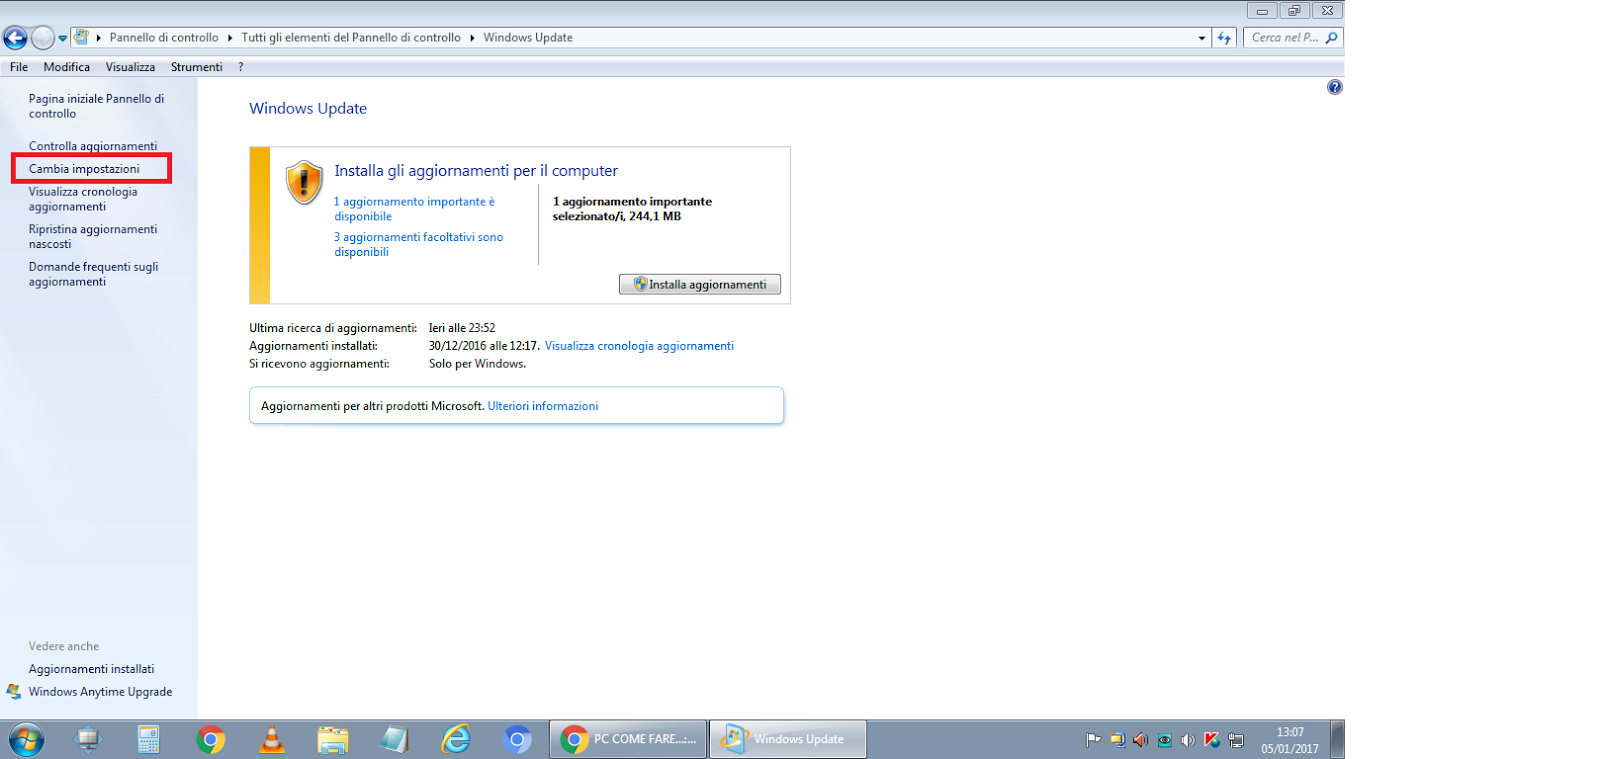The height and width of the screenshot is (759, 1600).
Task: Click 'Ieri alle 23:52' text
Action: tap(462, 328)
